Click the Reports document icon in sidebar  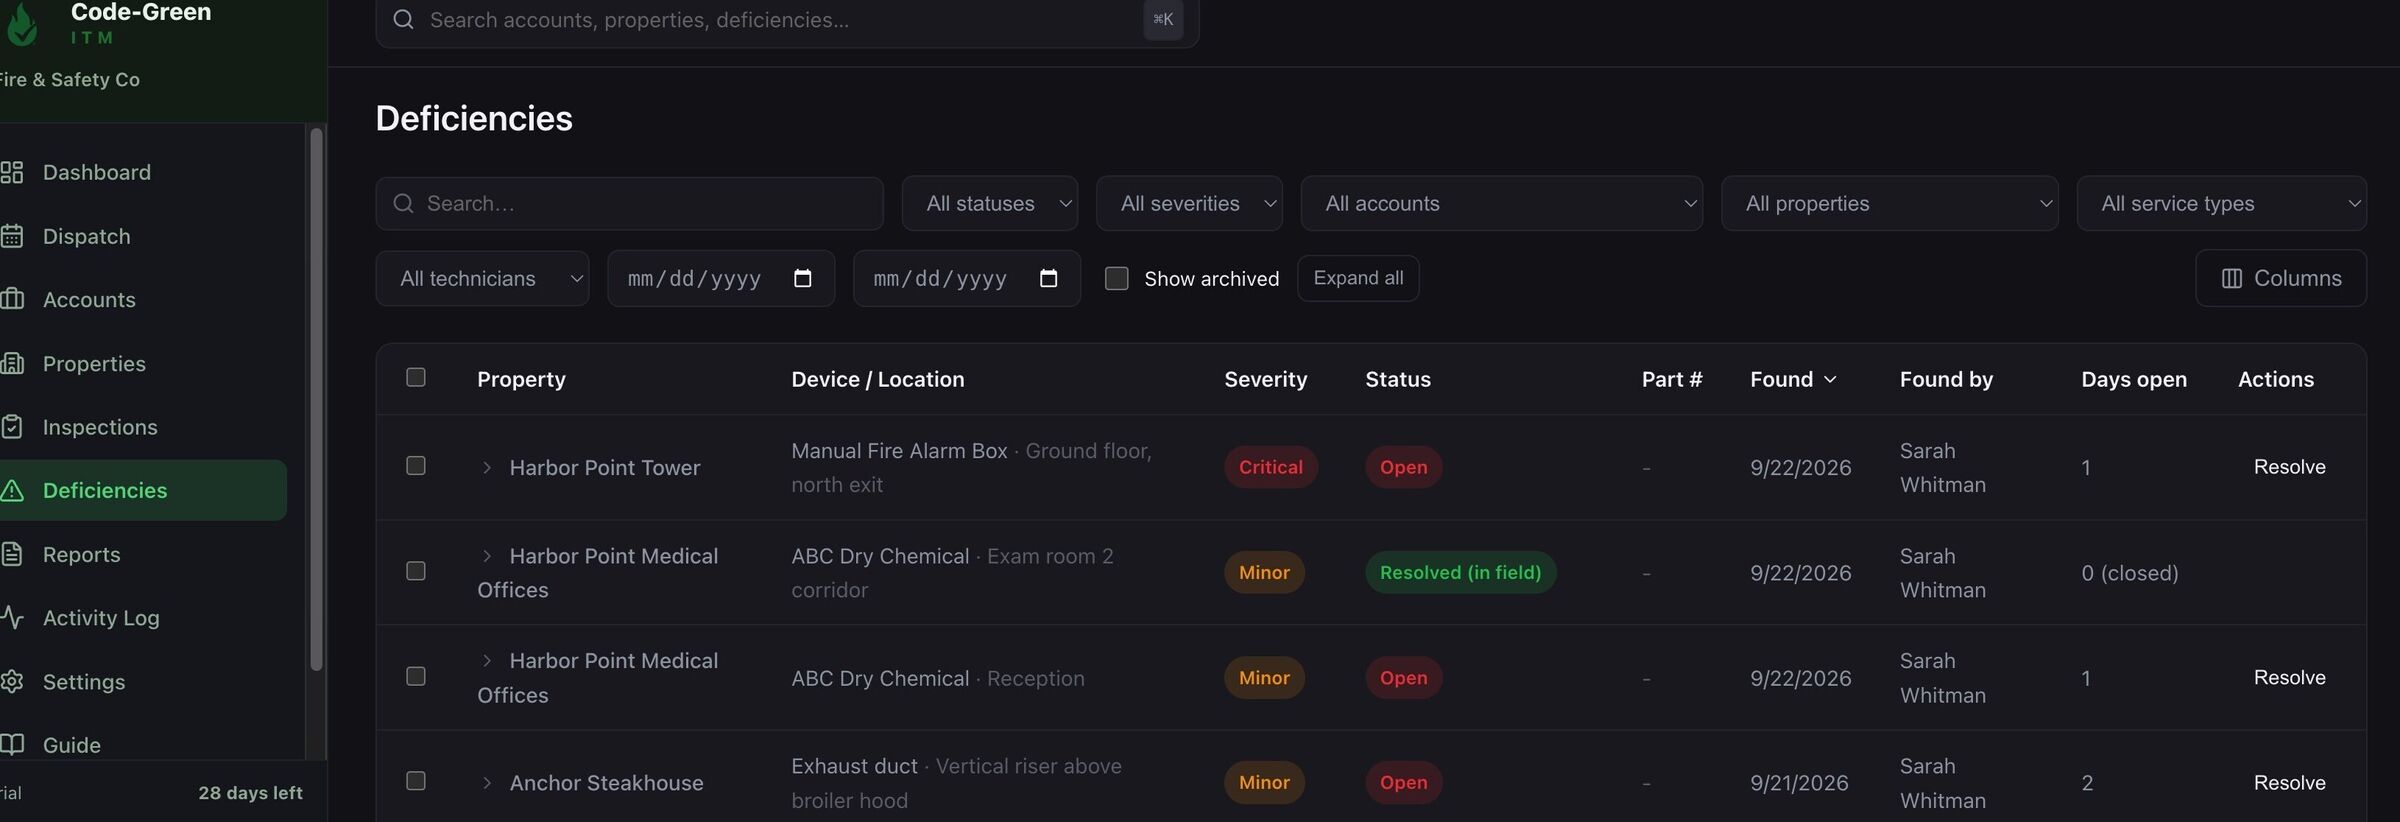pyautogui.click(x=12, y=554)
